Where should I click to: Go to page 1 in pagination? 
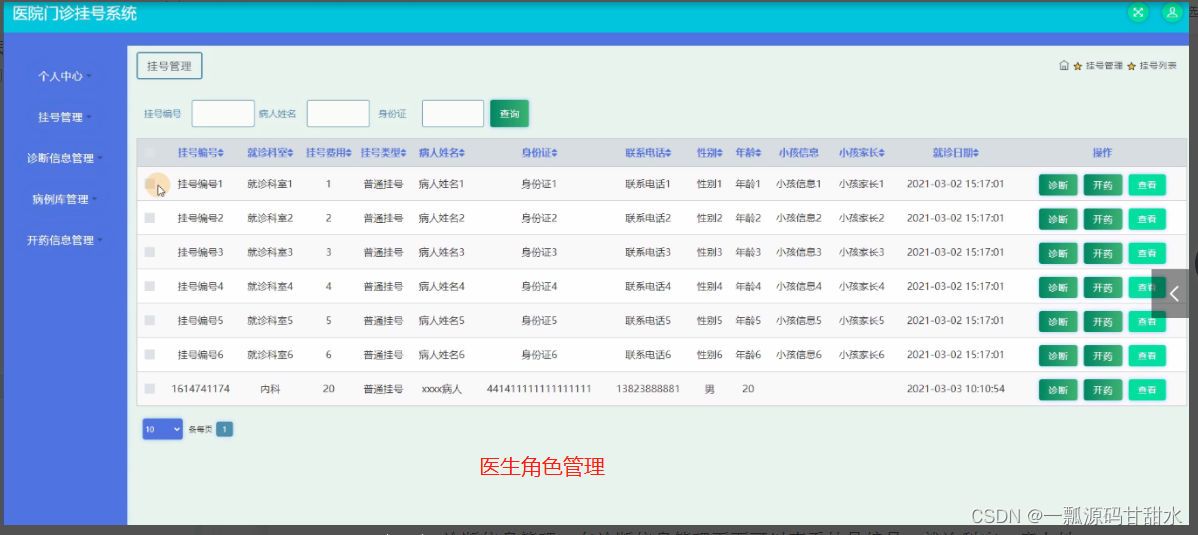point(225,430)
